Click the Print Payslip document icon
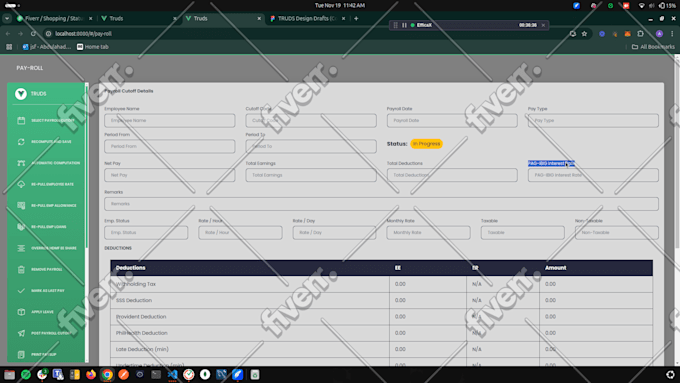This screenshot has width=680, height=383. [x=21, y=354]
